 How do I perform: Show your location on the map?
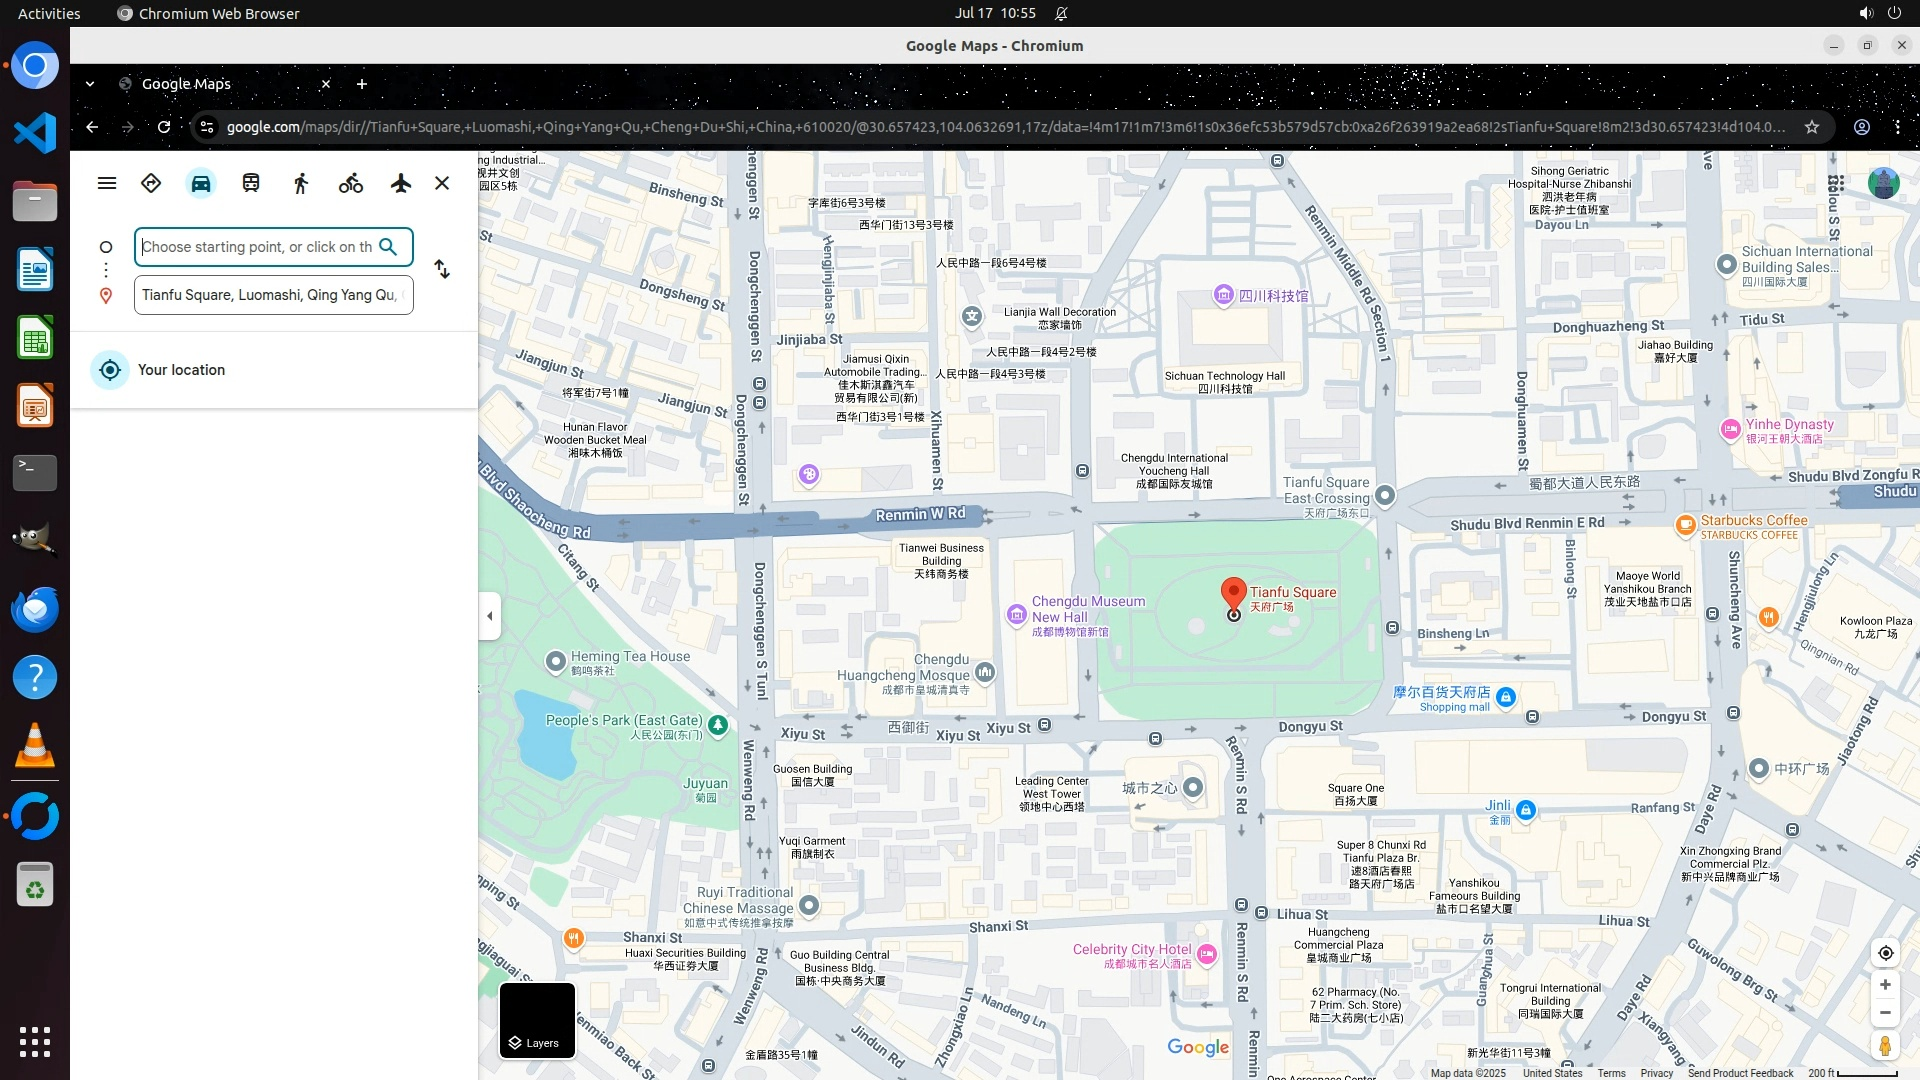1885,953
